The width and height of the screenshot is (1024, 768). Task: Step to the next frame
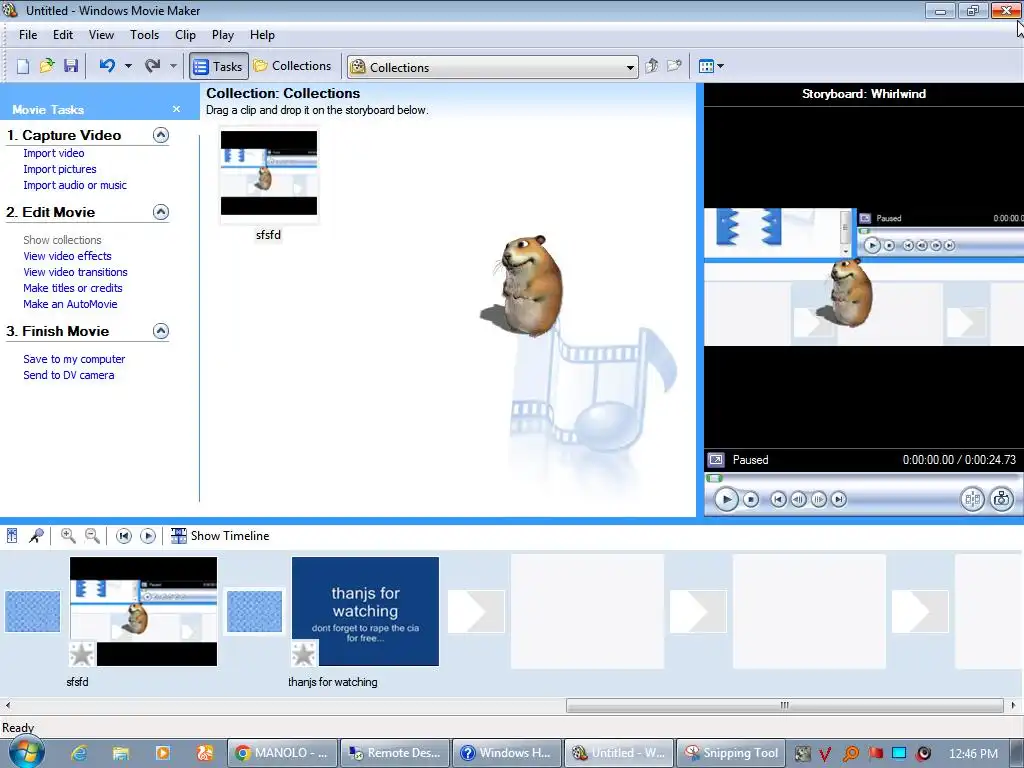click(819, 500)
